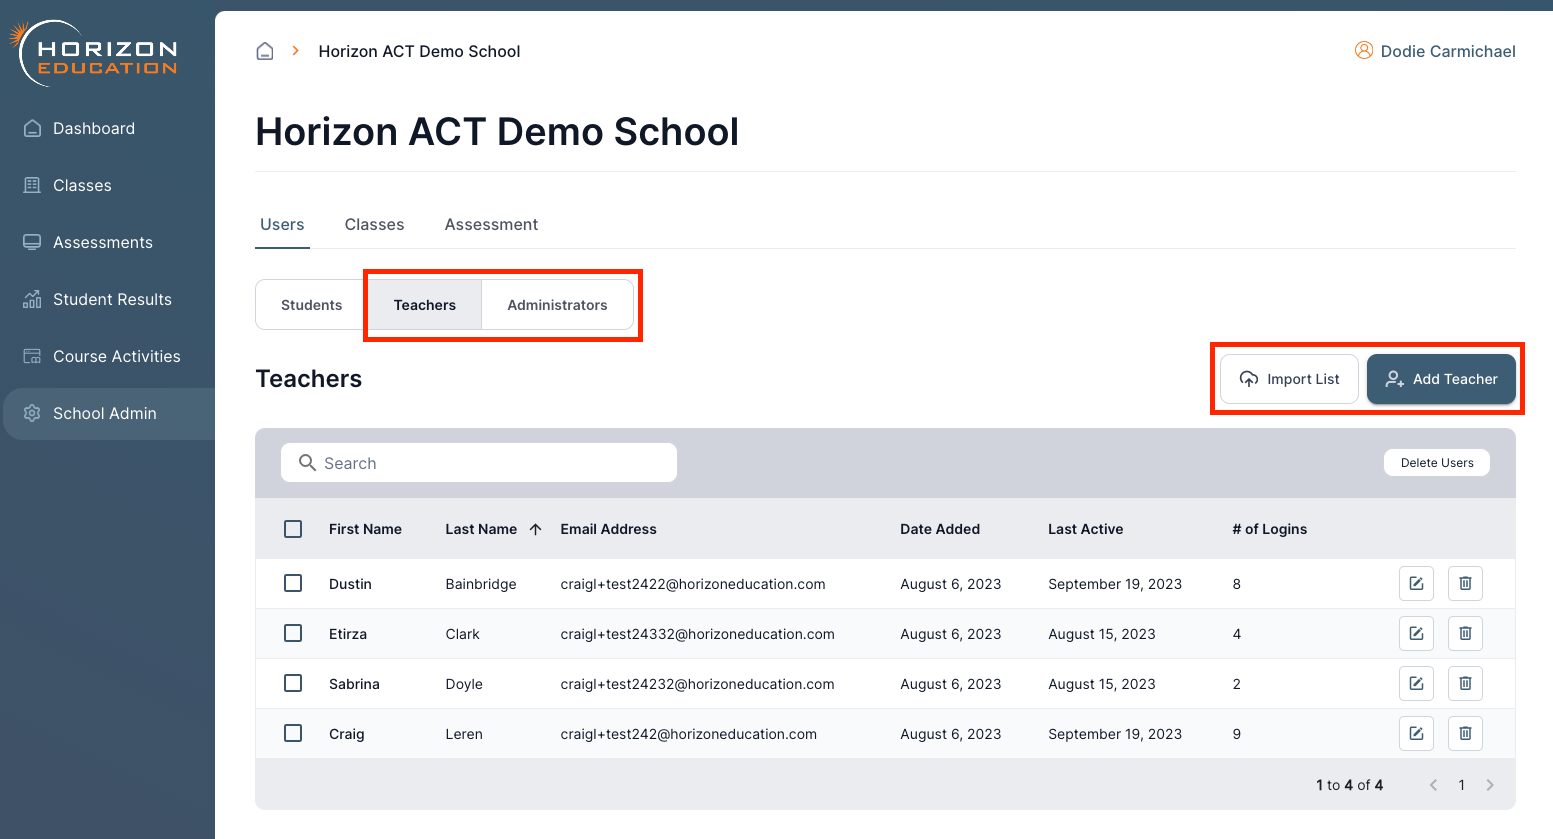Open the Classes tab below the school title

(374, 225)
